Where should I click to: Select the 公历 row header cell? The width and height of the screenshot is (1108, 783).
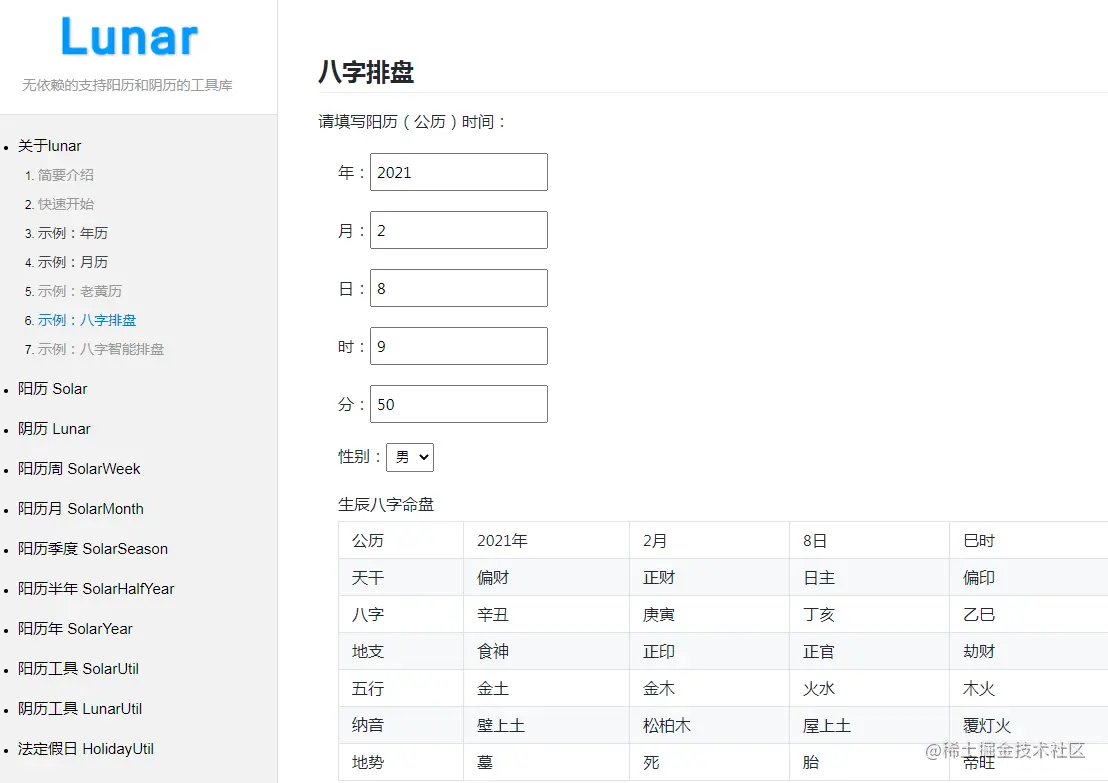401,541
